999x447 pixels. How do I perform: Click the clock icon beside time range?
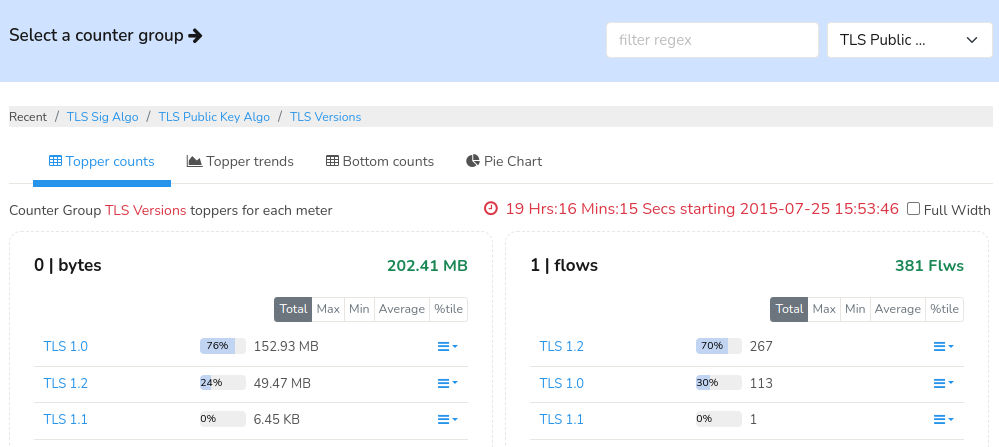(491, 208)
